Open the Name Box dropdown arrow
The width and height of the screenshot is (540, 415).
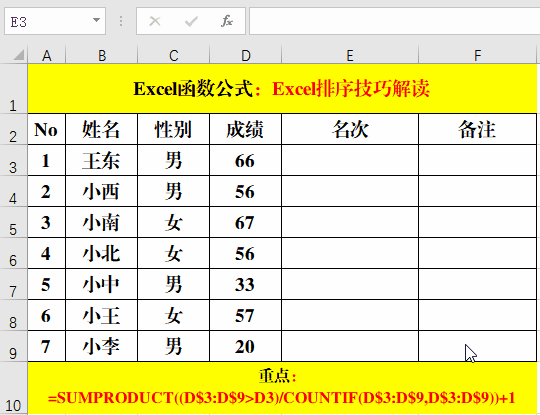click(96, 21)
